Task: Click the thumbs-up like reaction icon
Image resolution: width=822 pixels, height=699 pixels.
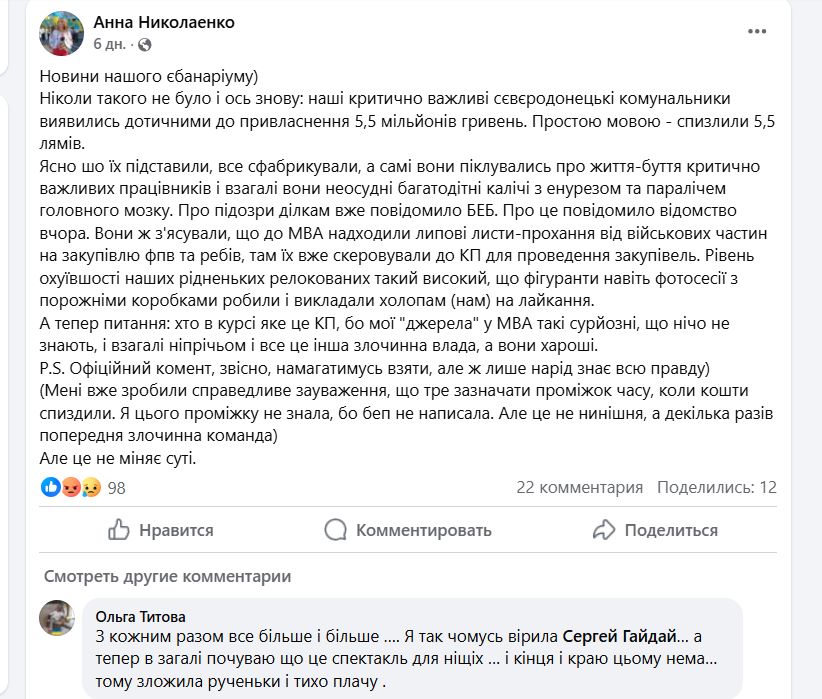Action: [50, 488]
